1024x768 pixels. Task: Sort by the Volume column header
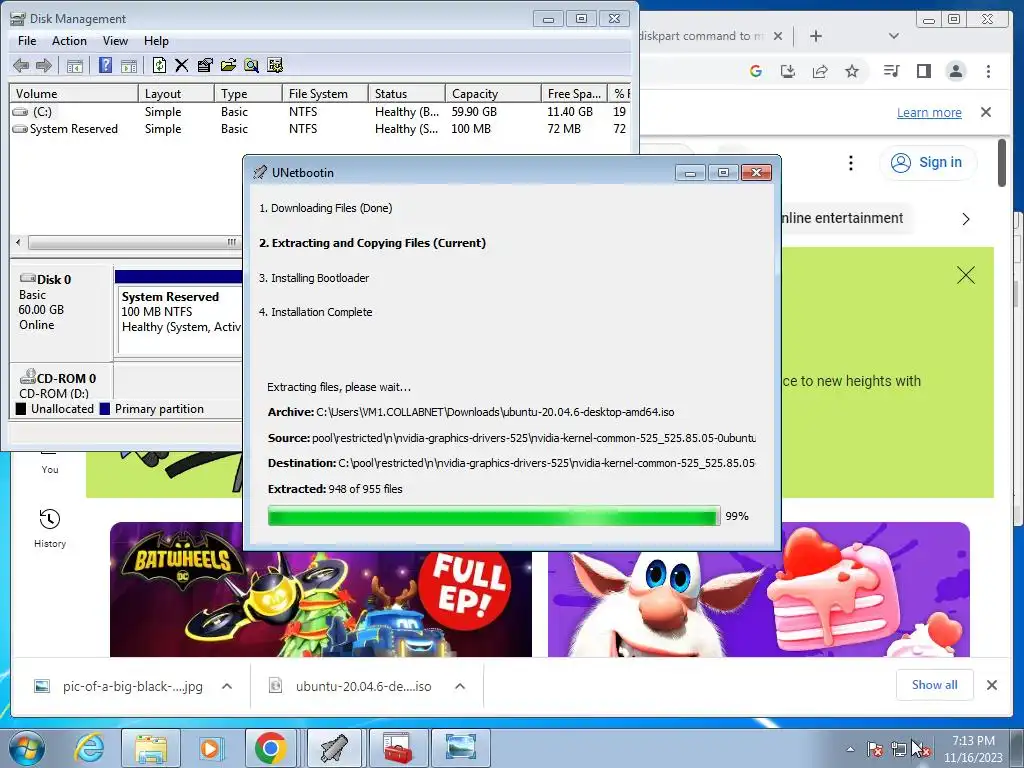pyautogui.click(x=74, y=93)
